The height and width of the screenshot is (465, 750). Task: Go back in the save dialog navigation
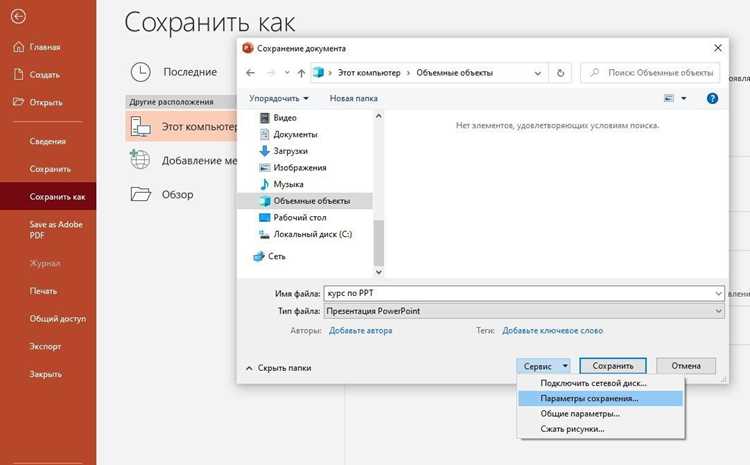click(250, 73)
